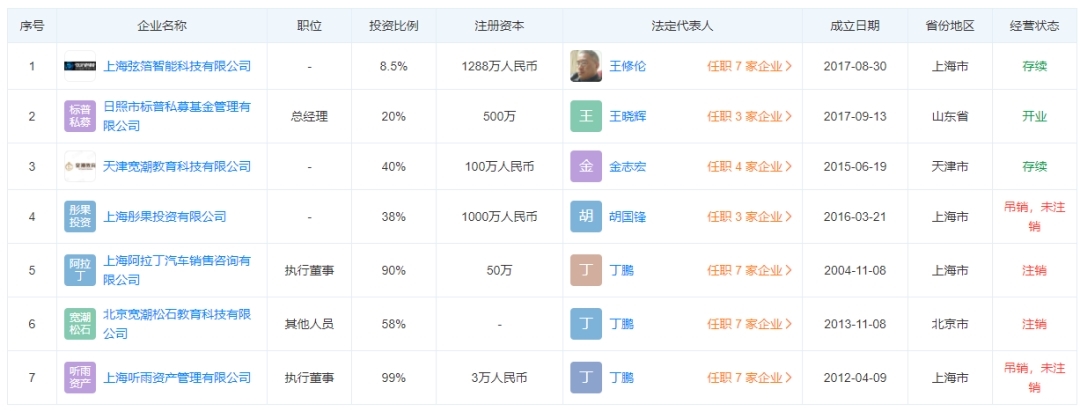Viewport: 1080px width, 411px height.
Task: Expand 任职 3 家企业 for 胡国锋
Action: click(x=749, y=216)
